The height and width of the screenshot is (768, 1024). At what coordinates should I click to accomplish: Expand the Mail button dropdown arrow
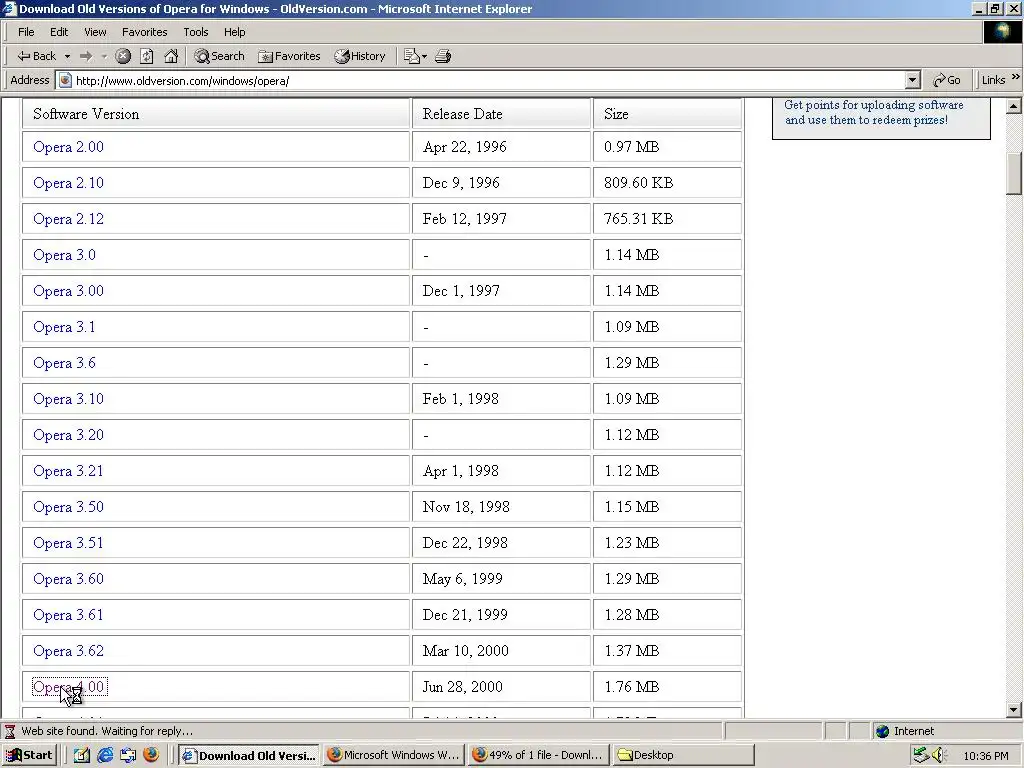point(424,57)
